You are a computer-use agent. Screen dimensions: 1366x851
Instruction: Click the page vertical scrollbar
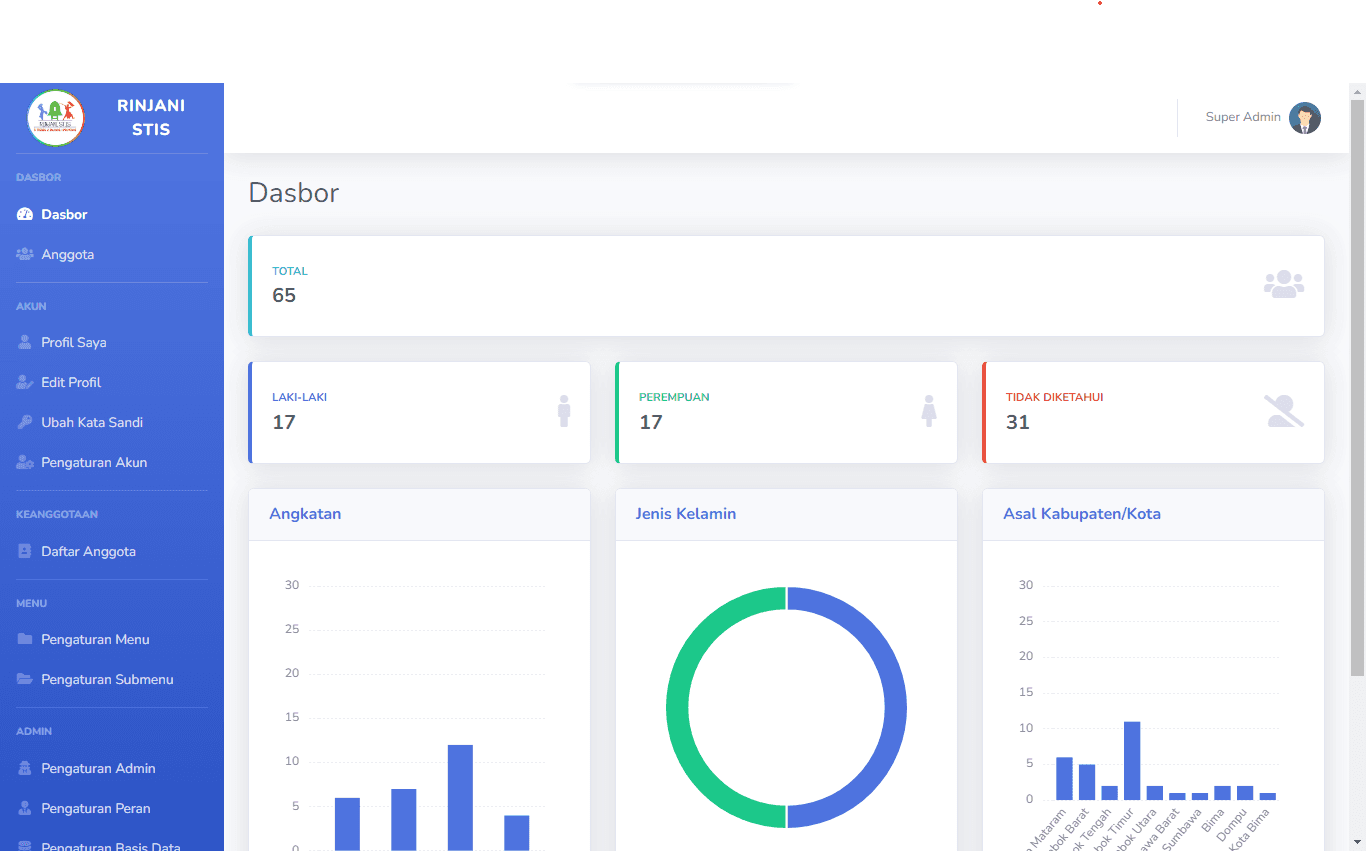point(1357,400)
